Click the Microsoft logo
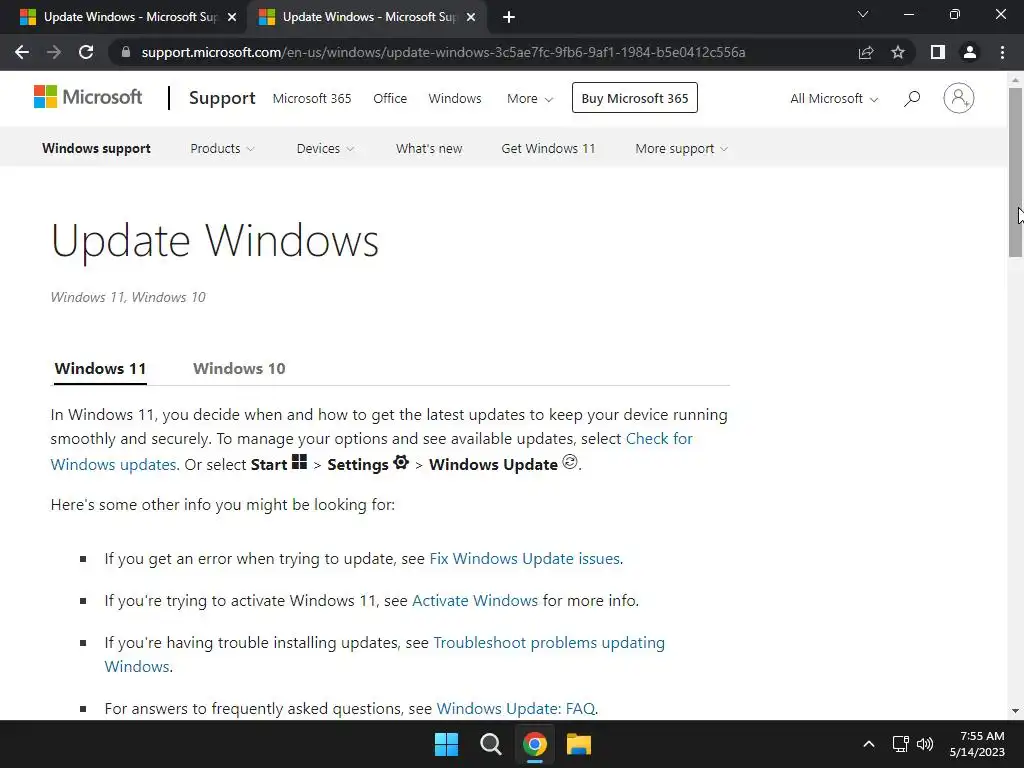Viewport: 1024px width, 768px height. 88,97
